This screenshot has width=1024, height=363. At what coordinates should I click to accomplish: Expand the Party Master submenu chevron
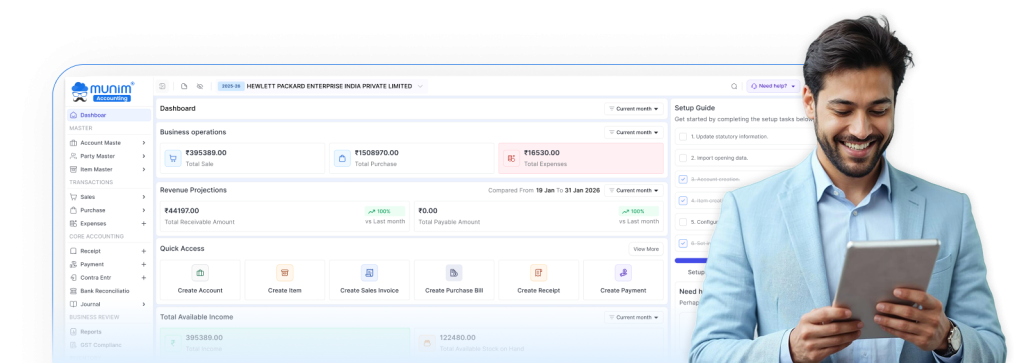144,156
